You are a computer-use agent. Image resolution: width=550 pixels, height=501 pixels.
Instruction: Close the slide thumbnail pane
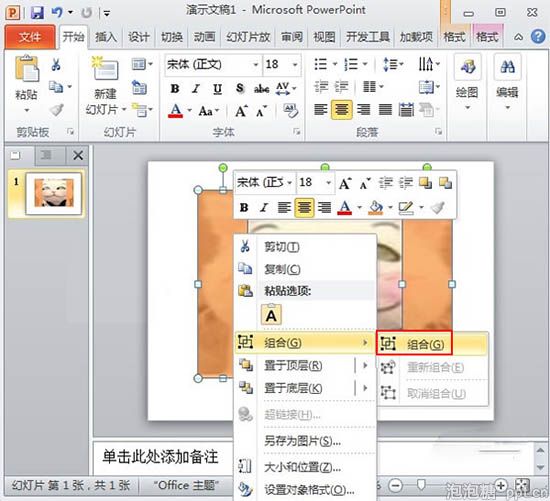click(78, 155)
